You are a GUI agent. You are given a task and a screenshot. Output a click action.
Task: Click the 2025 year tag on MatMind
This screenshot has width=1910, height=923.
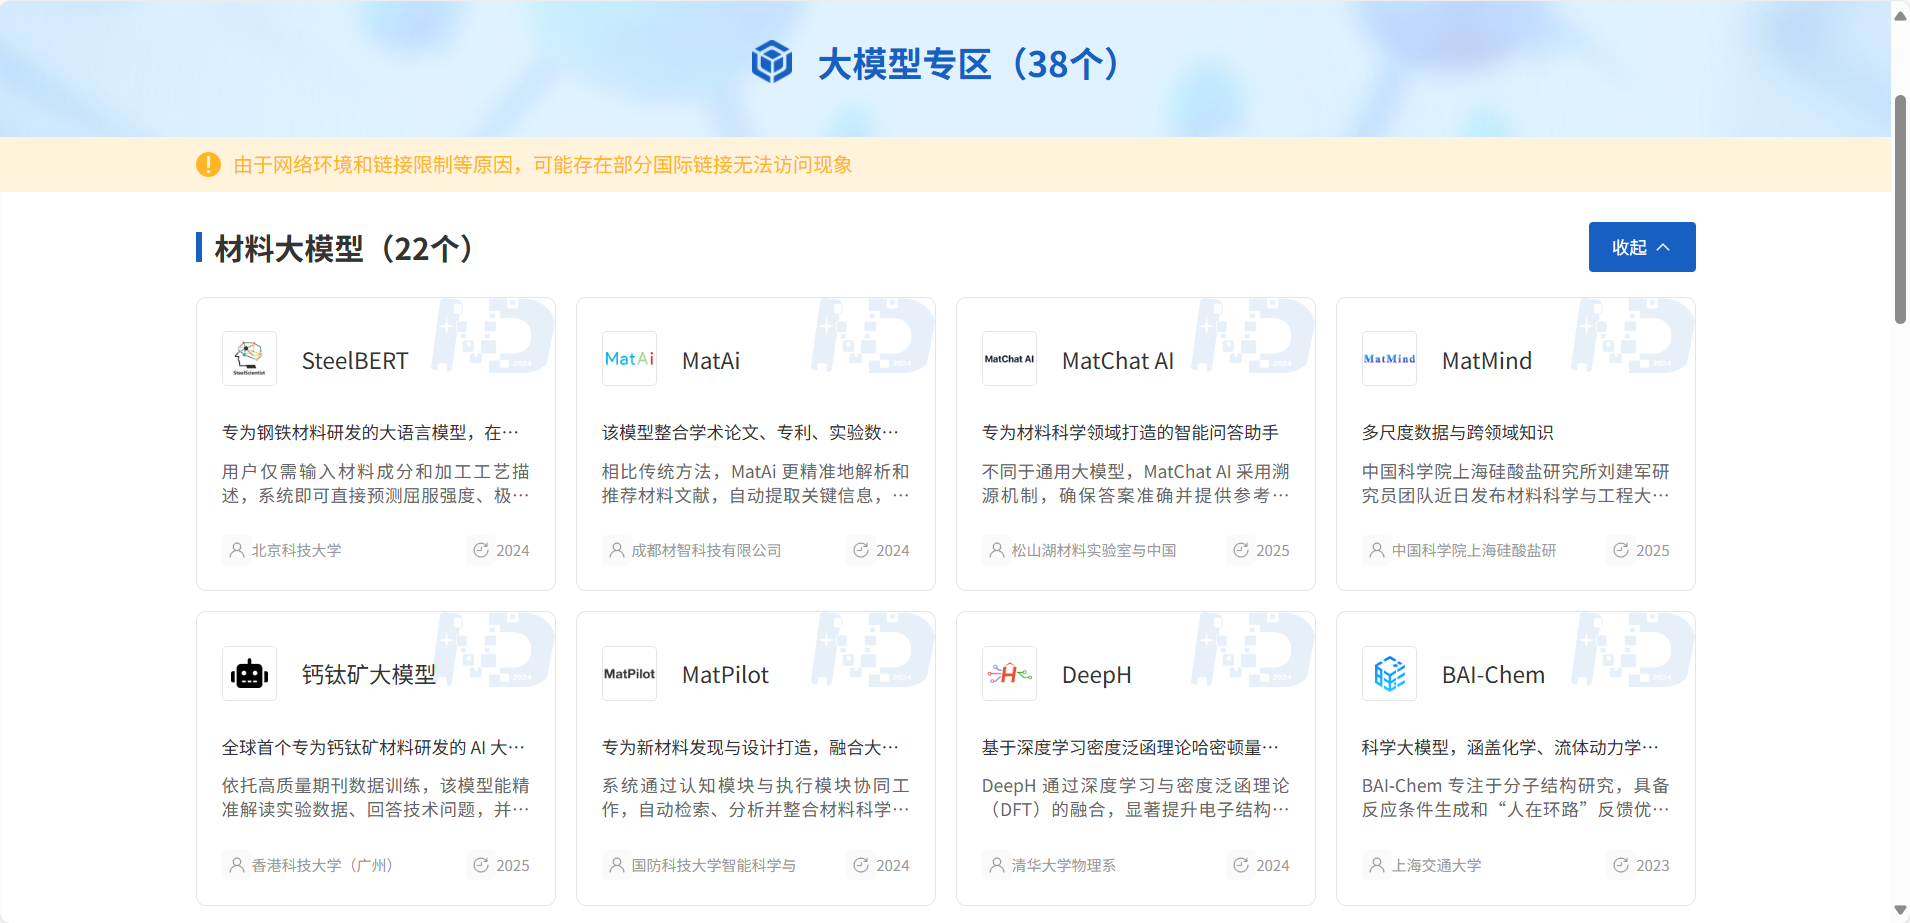pos(1641,550)
